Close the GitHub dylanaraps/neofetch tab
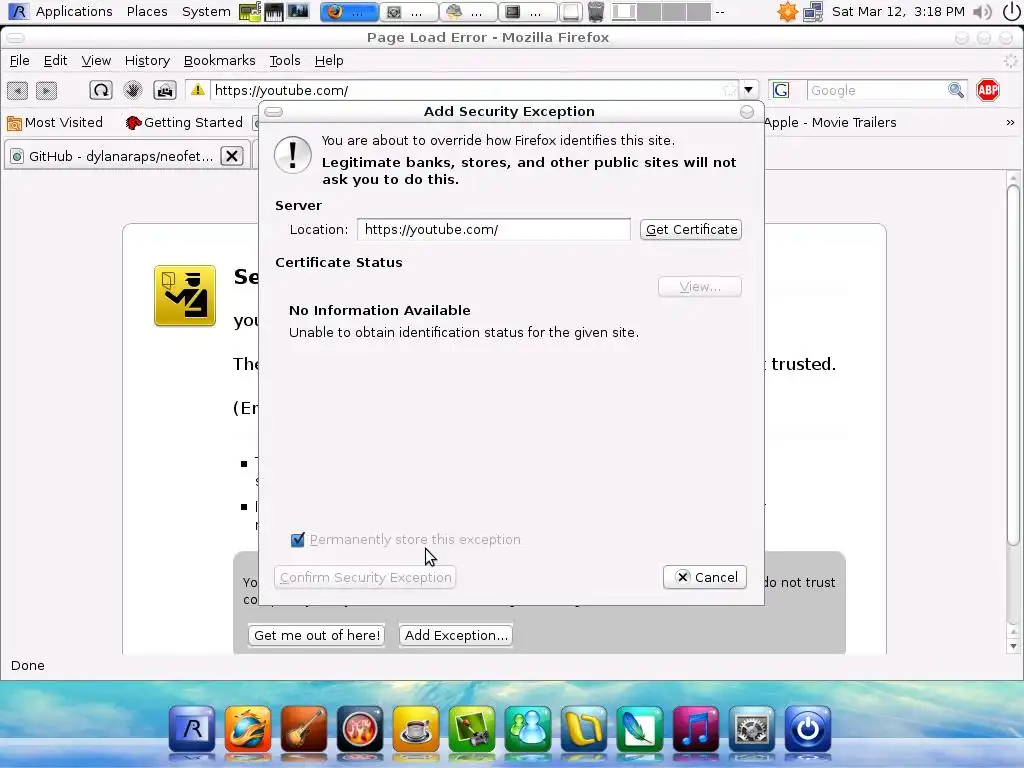The image size is (1024, 768). pos(232,156)
